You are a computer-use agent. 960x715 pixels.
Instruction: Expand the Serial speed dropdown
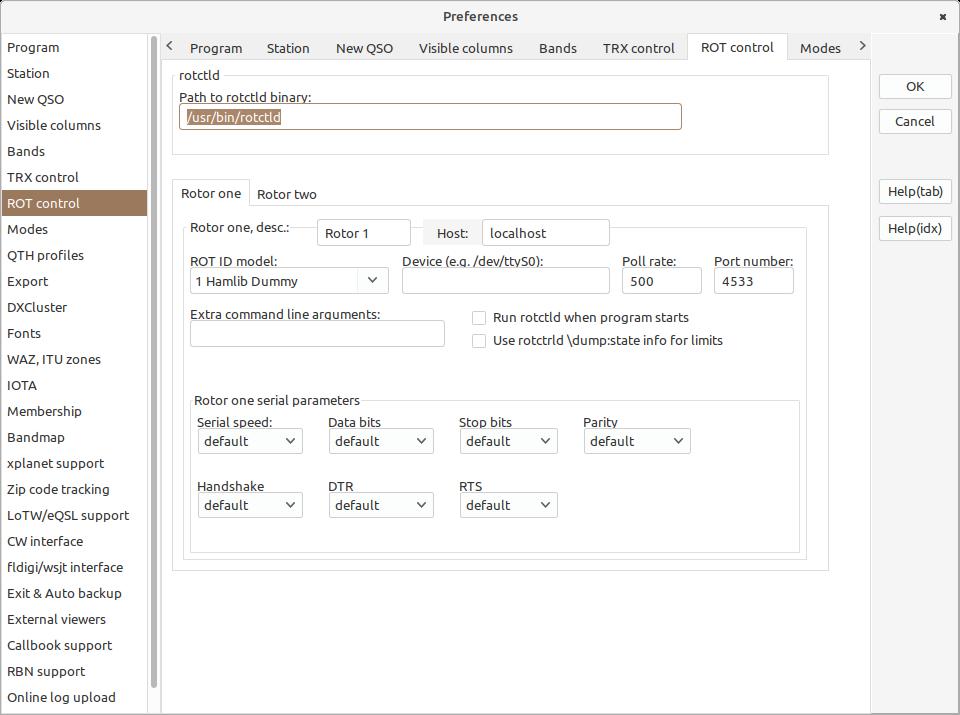pos(250,441)
